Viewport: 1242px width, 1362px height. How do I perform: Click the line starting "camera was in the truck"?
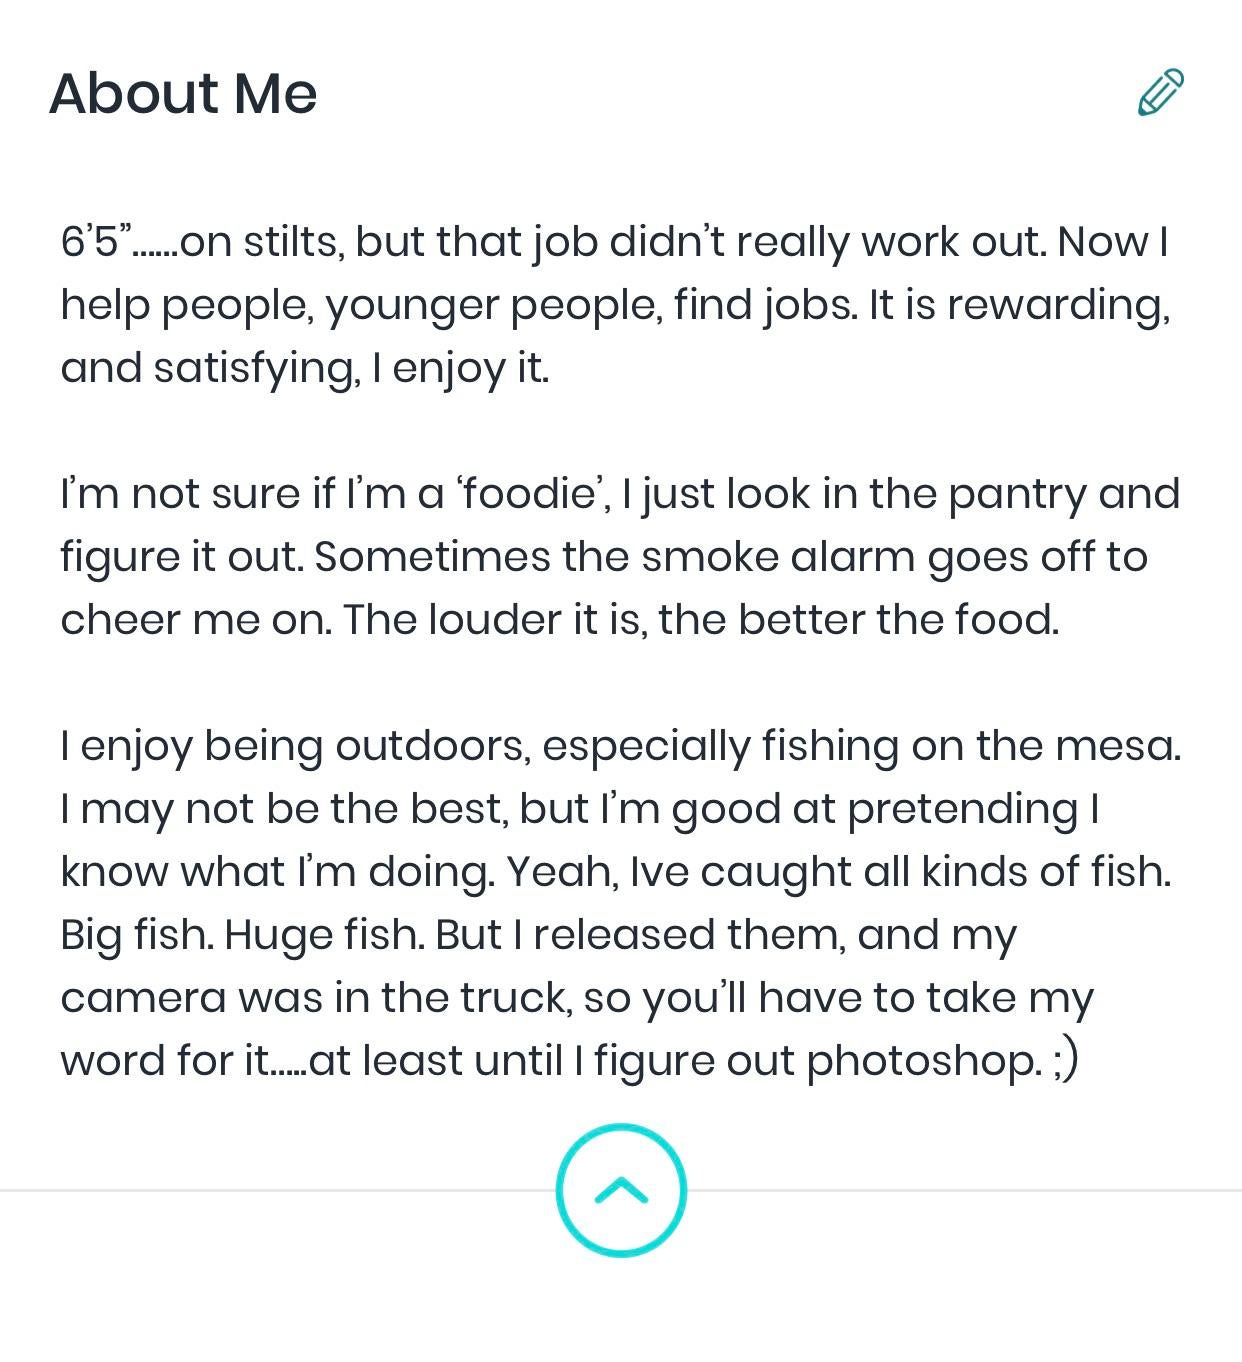577,998
